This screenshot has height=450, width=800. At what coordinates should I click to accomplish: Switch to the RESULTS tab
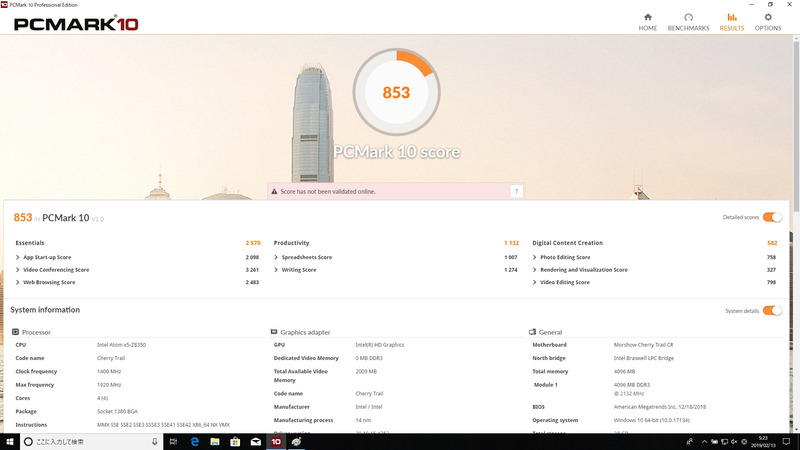(732, 22)
